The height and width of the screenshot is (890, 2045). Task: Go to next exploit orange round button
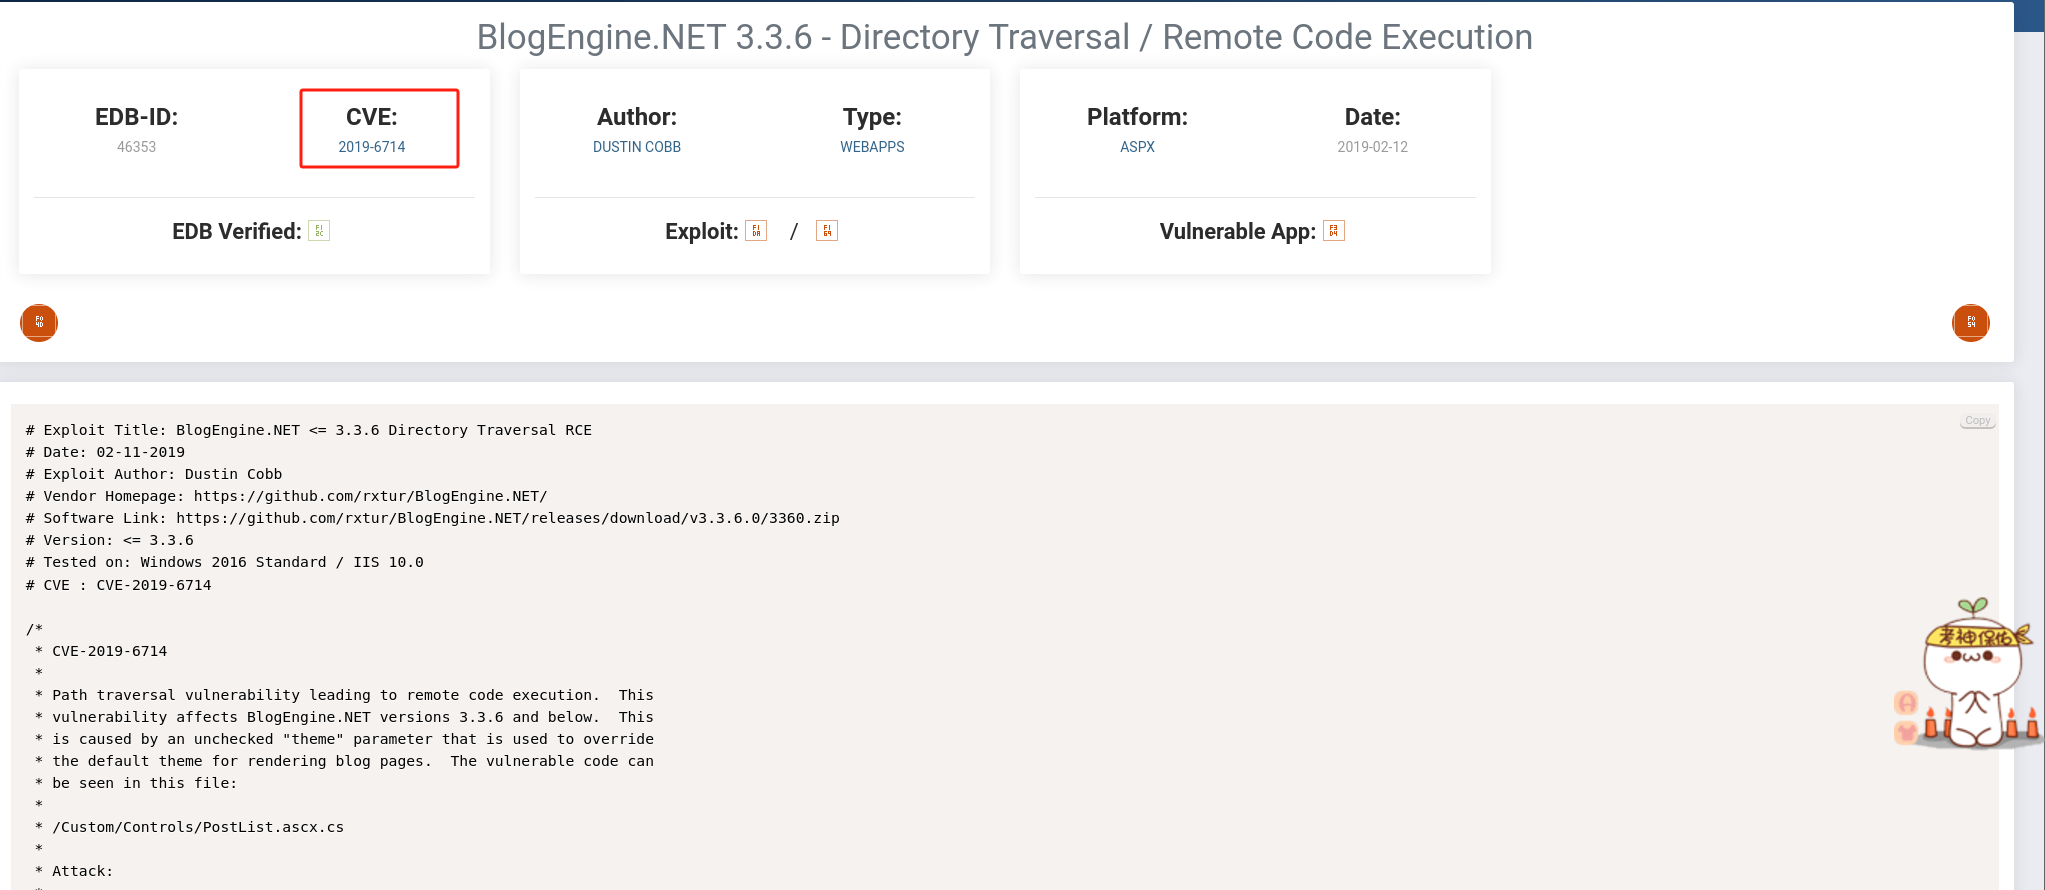pyautogui.click(x=1971, y=323)
